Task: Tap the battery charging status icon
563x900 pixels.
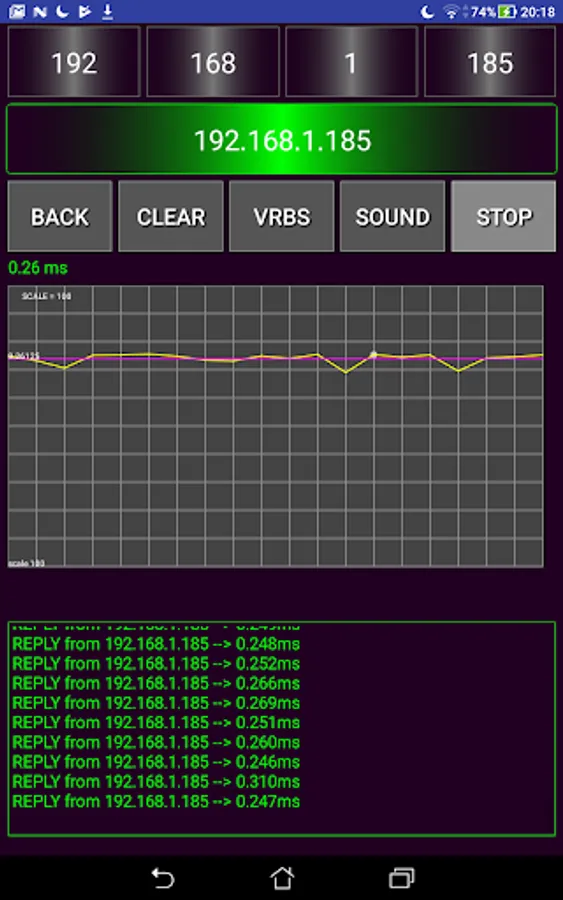Action: click(507, 11)
